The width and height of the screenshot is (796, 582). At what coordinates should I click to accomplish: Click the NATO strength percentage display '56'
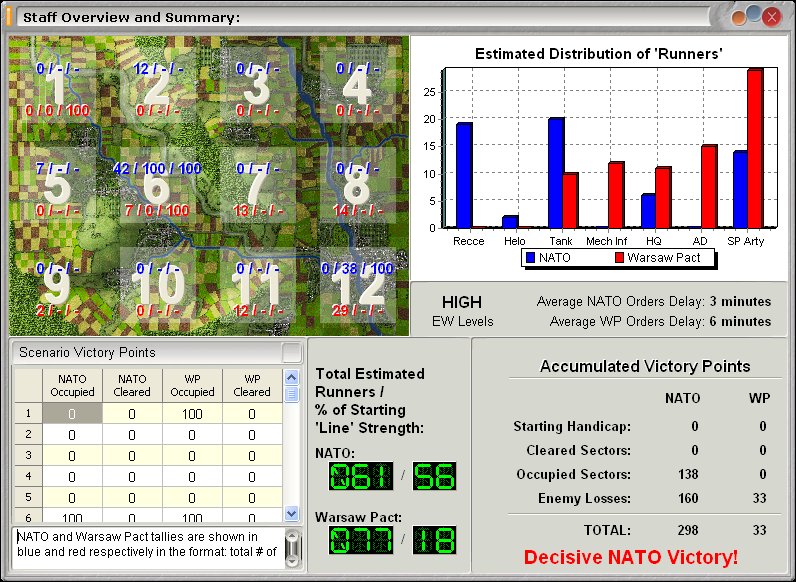(x=434, y=476)
